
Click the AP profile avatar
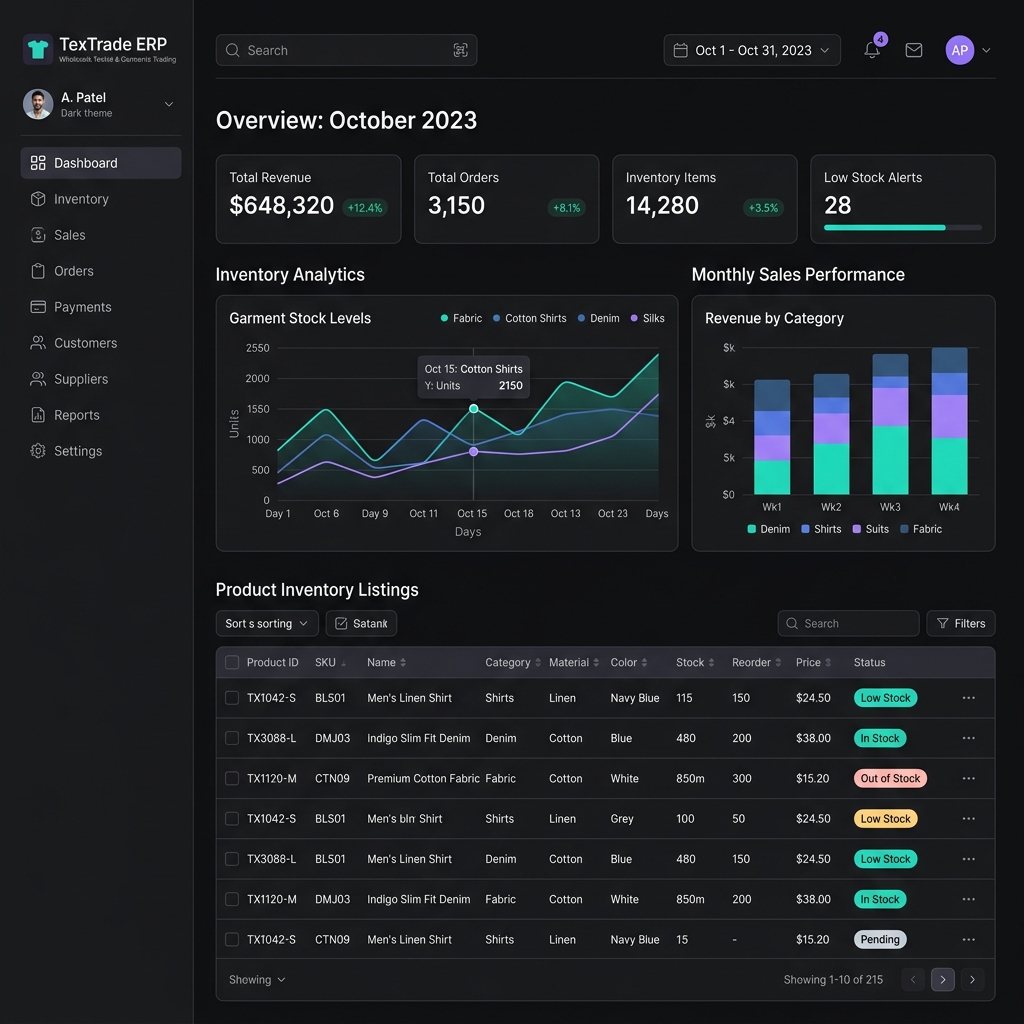959,50
